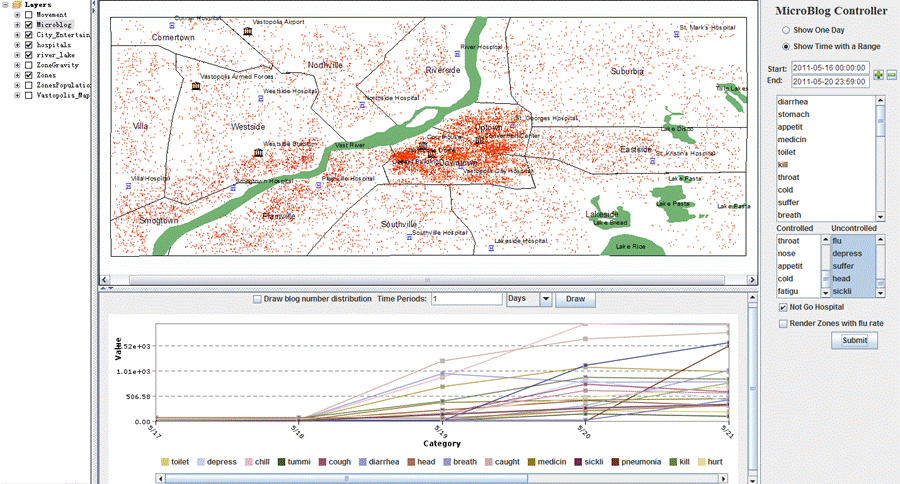900x484 pixels.
Task: Select 'medicin' in the keyword list
Action: [826, 140]
